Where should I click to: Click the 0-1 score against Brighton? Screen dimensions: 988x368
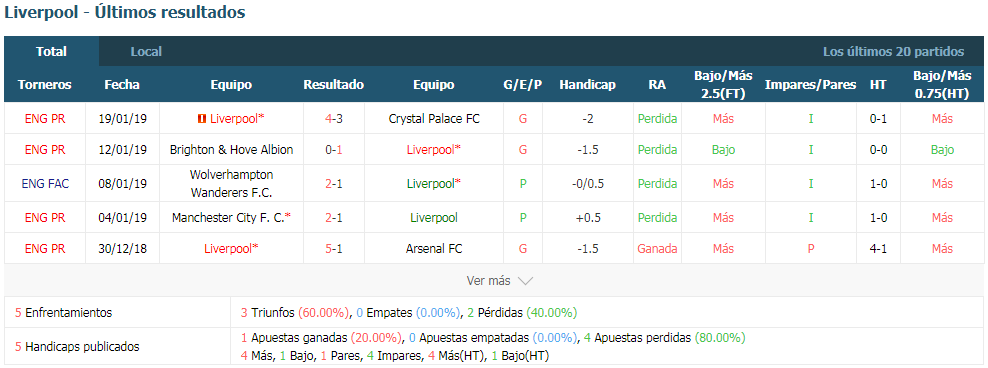point(334,150)
